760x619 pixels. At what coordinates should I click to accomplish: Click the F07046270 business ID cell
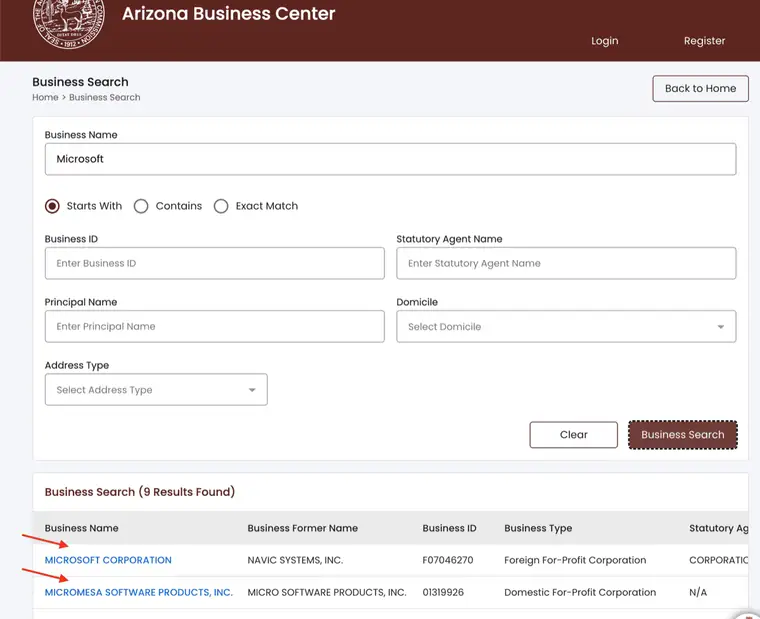448,560
